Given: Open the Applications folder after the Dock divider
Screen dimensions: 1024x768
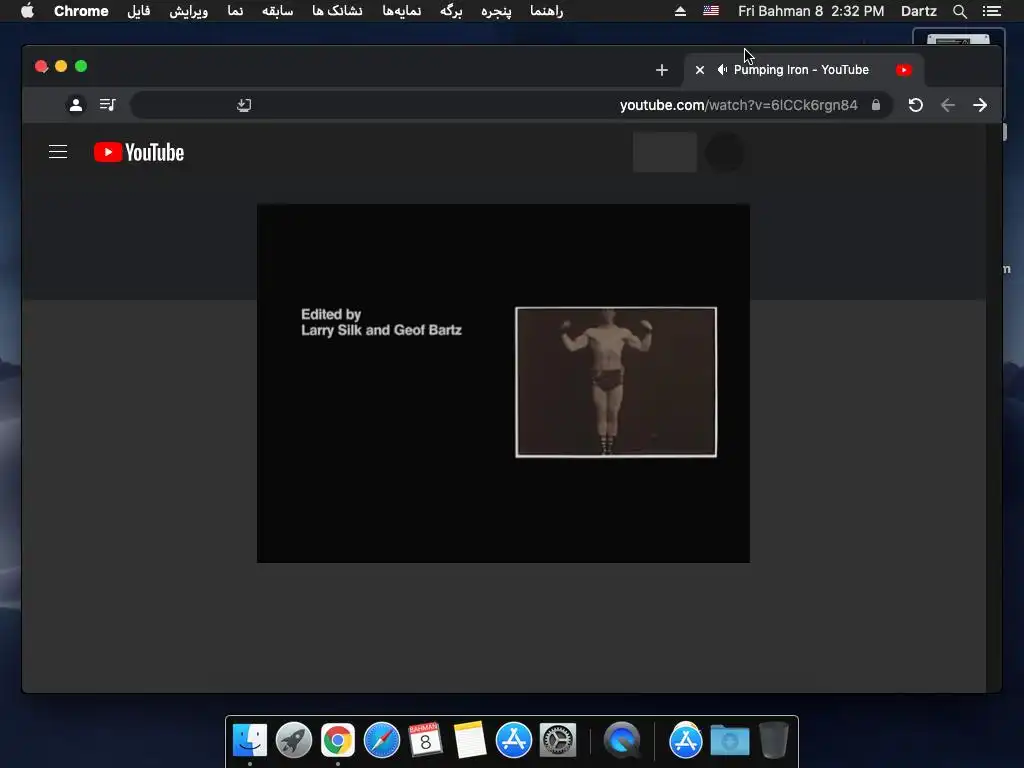Looking at the screenshot, I should (x=686, y=740).
